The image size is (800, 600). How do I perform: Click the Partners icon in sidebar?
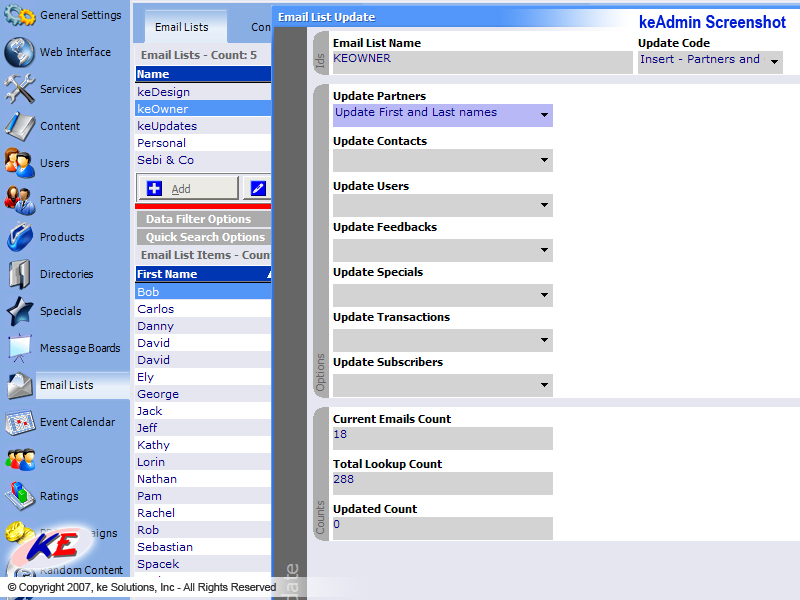click(19, 200)
